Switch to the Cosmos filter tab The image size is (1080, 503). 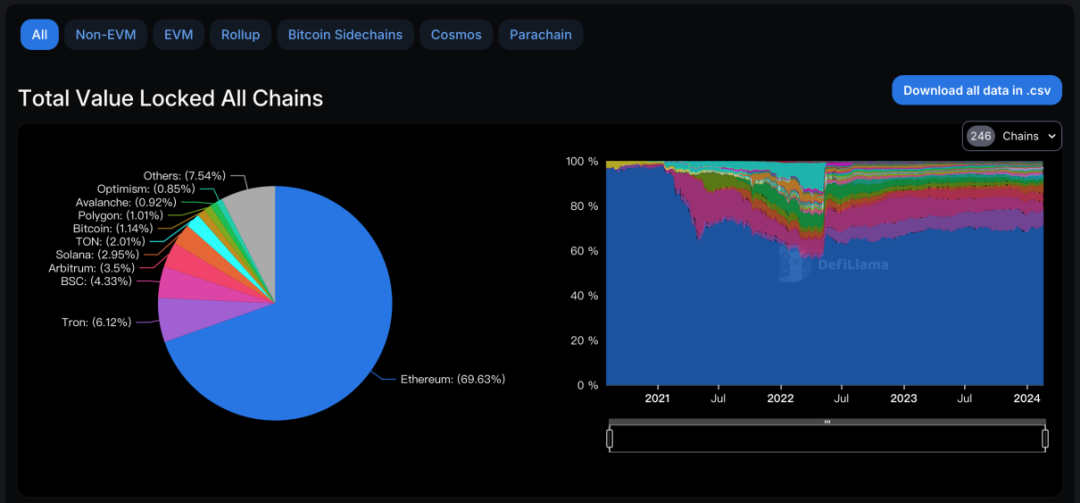click(x=456, y=34)
